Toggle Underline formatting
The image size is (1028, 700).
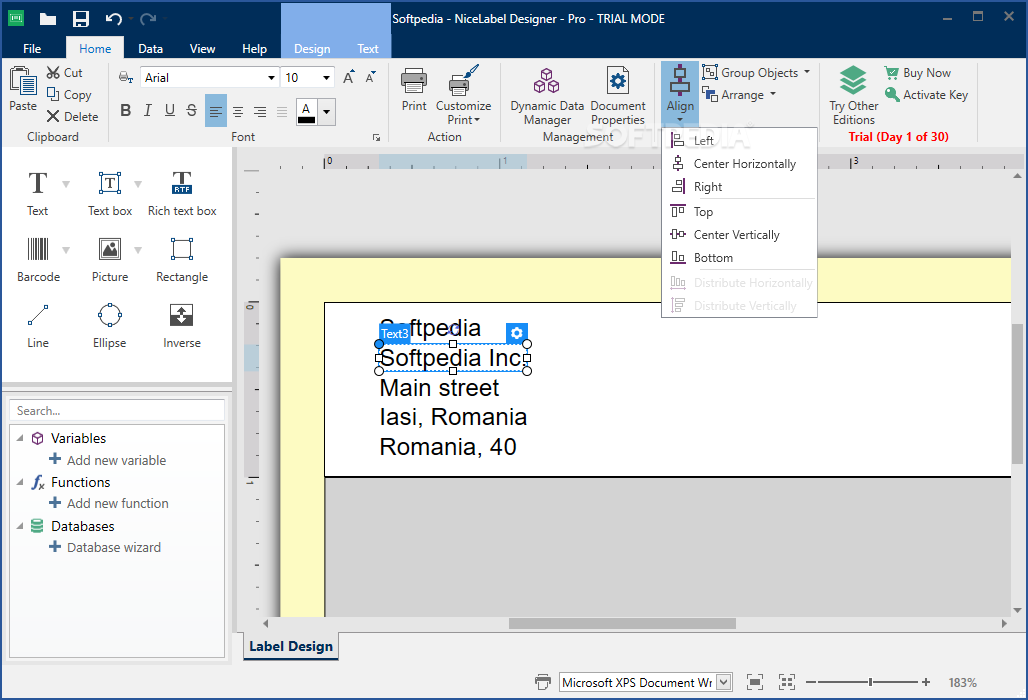(170, 111)
